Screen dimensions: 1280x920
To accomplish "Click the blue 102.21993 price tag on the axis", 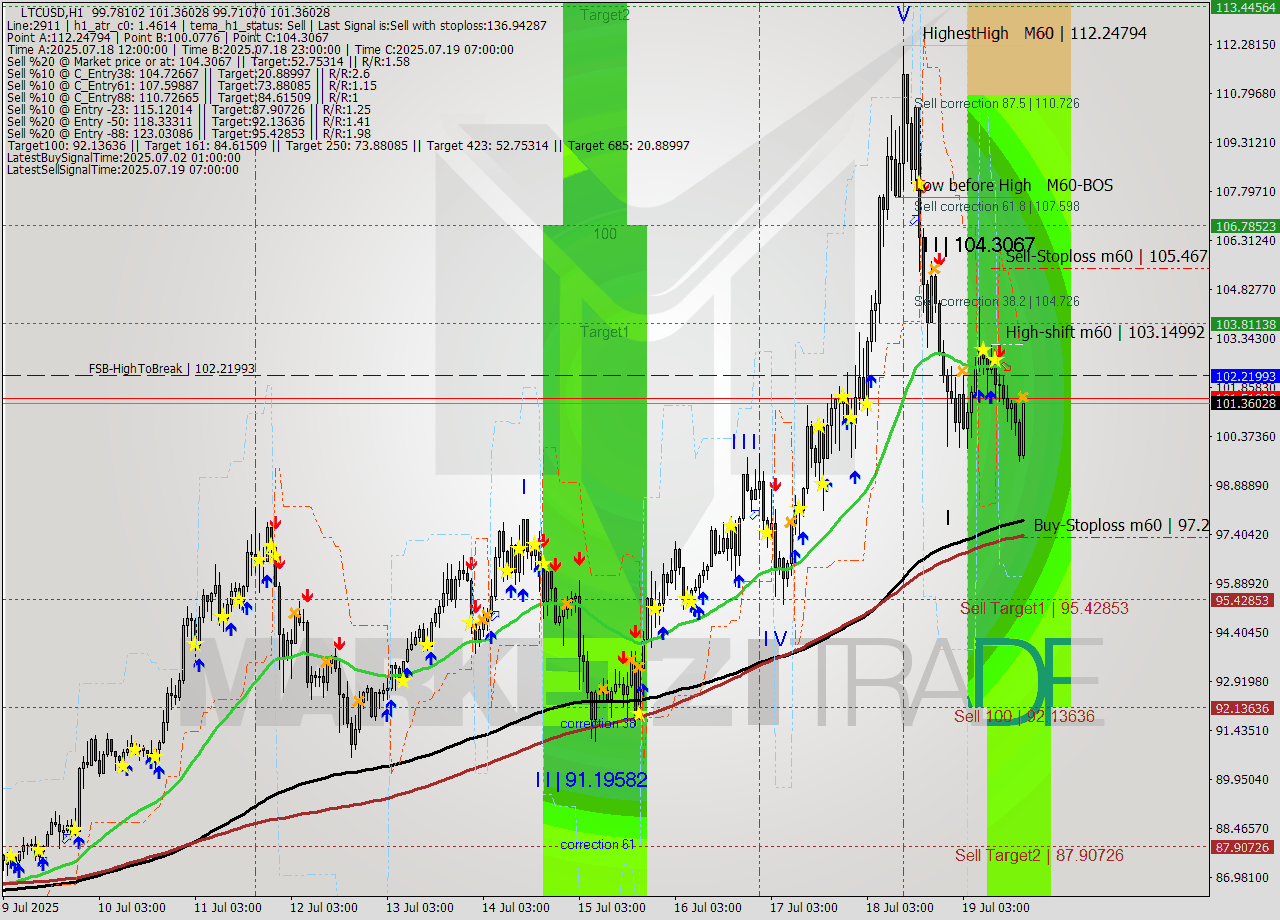I will 1243,377.
